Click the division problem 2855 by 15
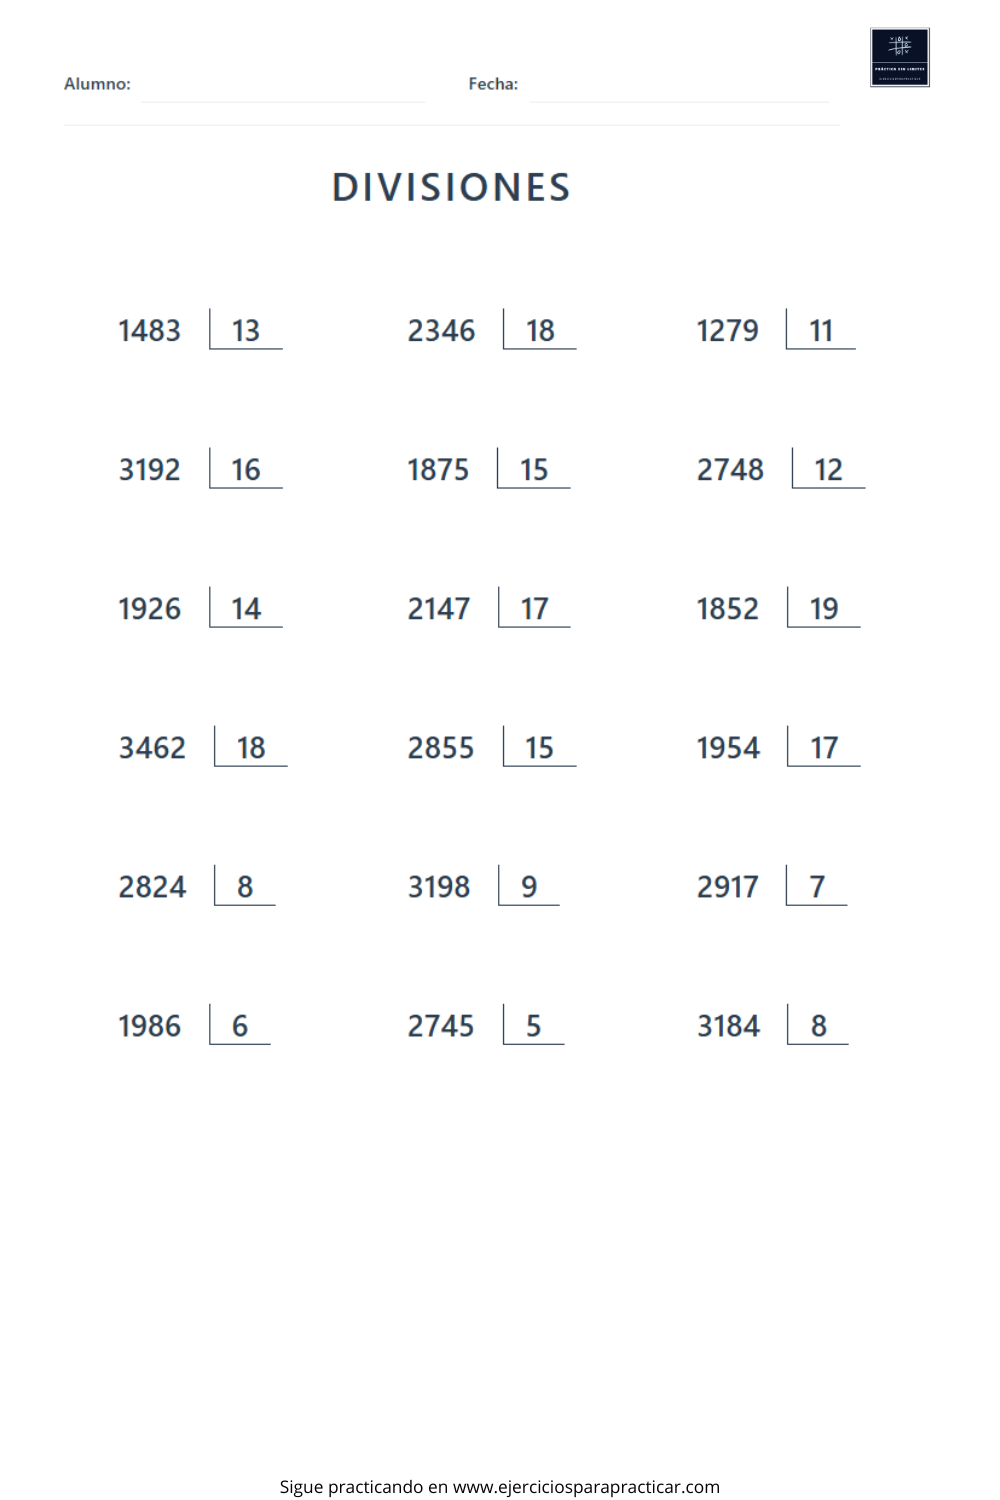The image size is (1000, 1500). pyautogui.click(x=492, y=747)
